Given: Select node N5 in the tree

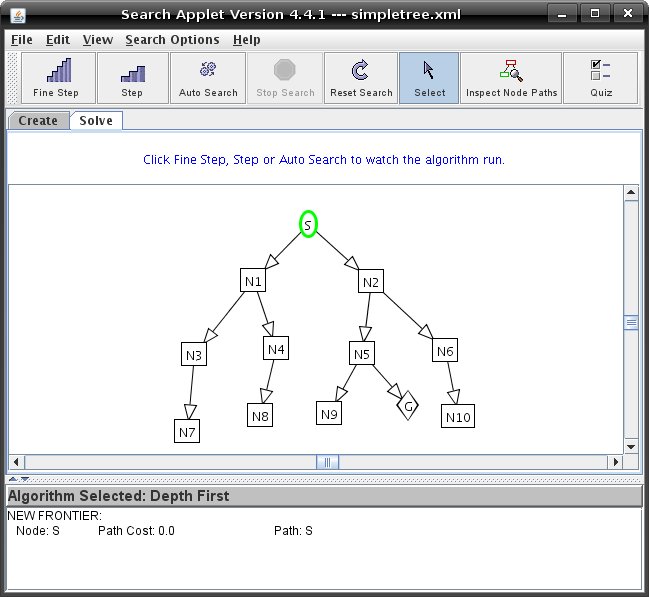Looking at the screenshot, I should (361, 353).
